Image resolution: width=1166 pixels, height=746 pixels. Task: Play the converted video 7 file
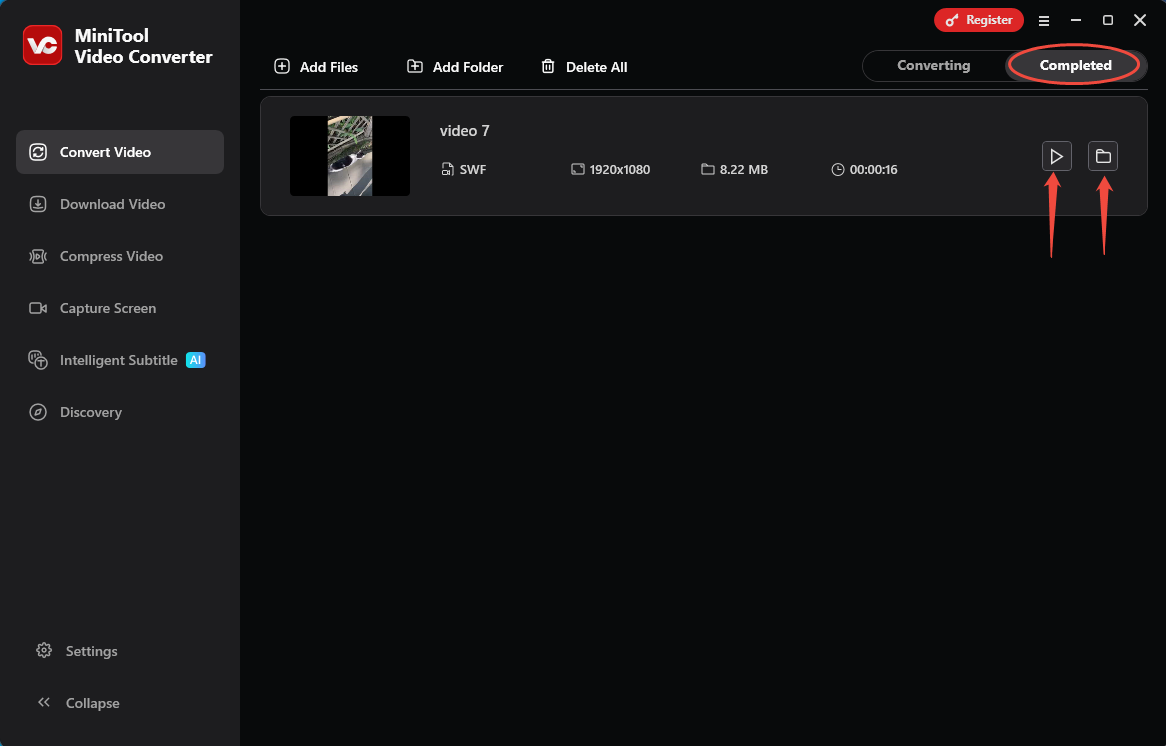tap(1056, 155)
